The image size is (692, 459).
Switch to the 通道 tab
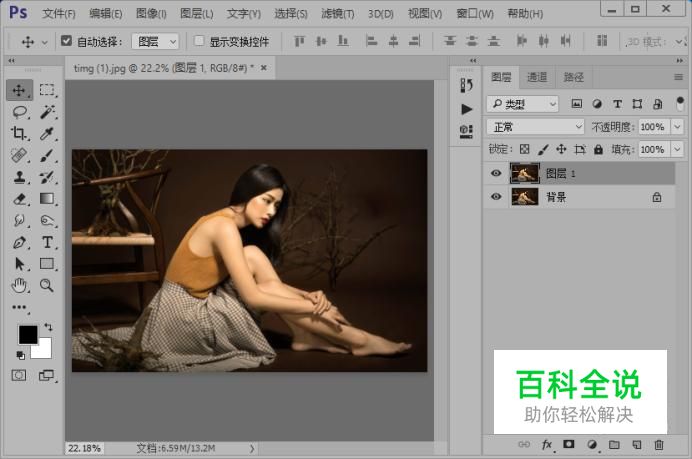click(537, 77)
